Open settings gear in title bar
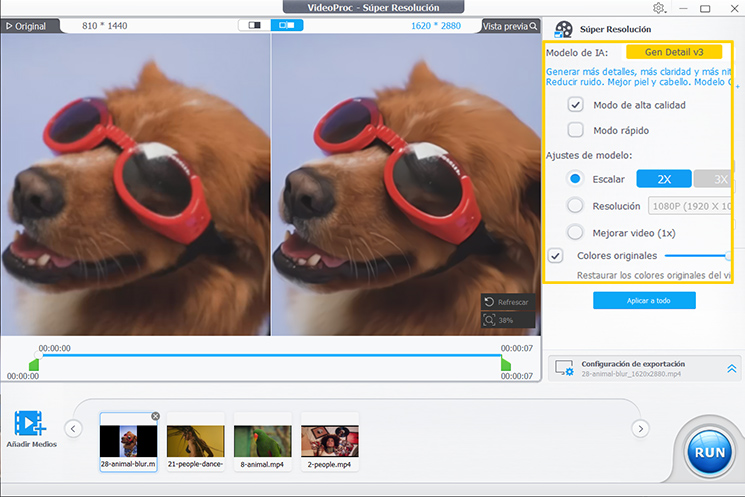Image resolution: width=745 pixels, height=497 pixels. tap(659, 8)
